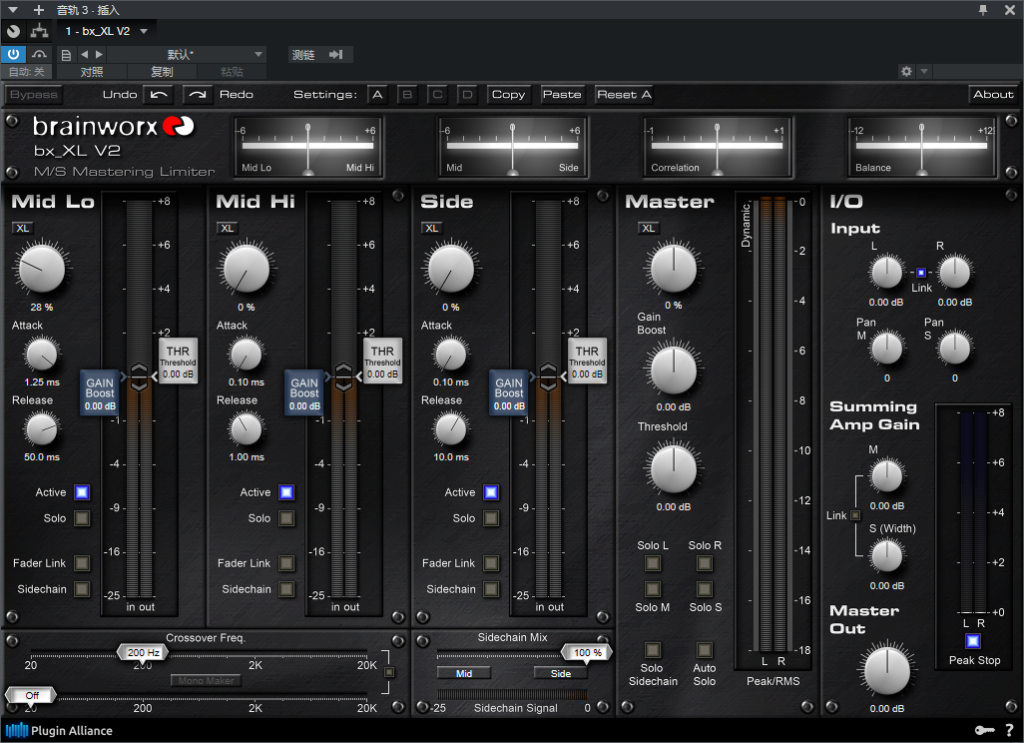Click the brainworx logo

[x=114, y=126]
